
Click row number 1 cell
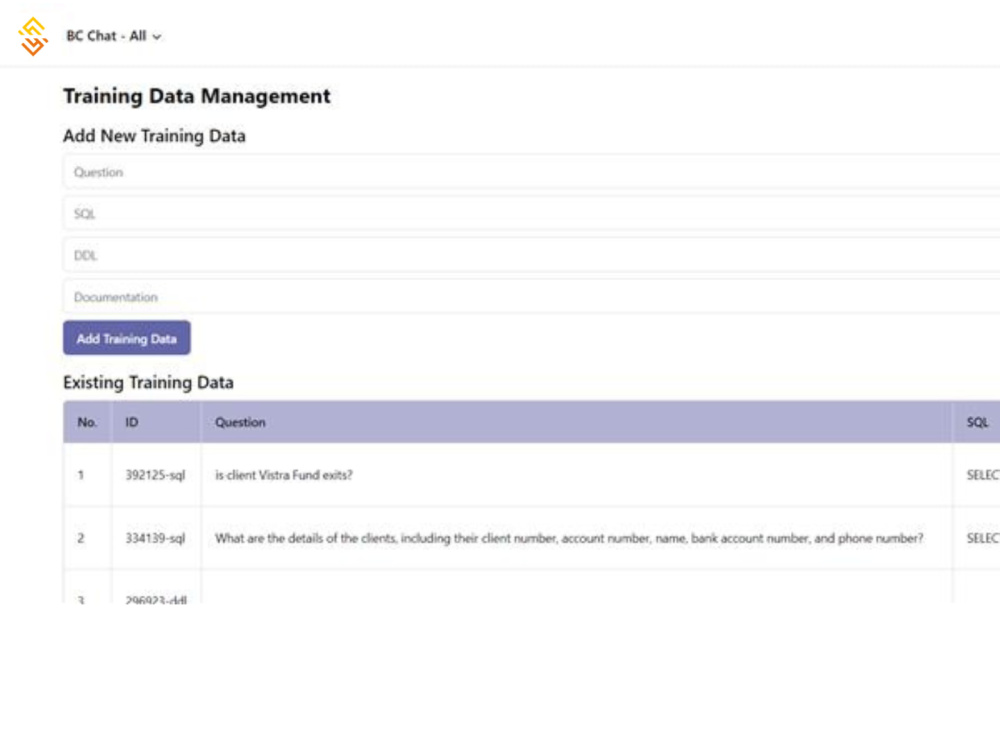coord(87,475)
